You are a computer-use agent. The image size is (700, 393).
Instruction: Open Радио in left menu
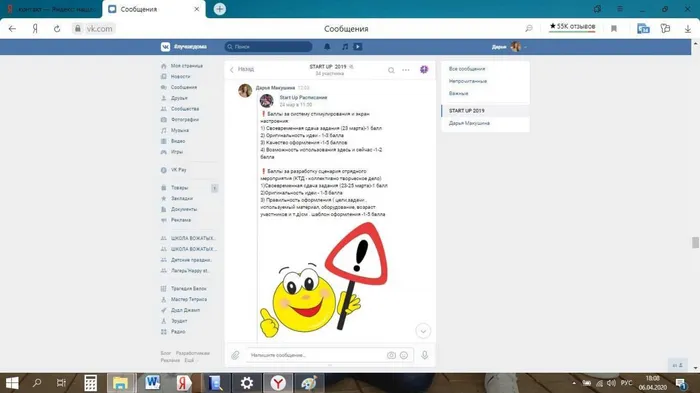[x=178, y=331]
